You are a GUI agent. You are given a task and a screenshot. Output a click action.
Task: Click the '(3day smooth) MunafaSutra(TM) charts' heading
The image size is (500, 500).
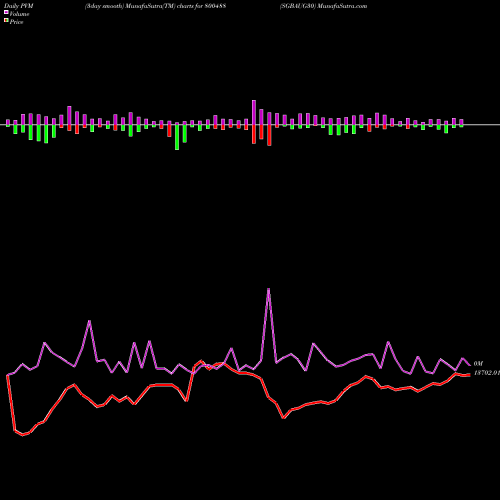pyautogui.click(x=139, y=6)
